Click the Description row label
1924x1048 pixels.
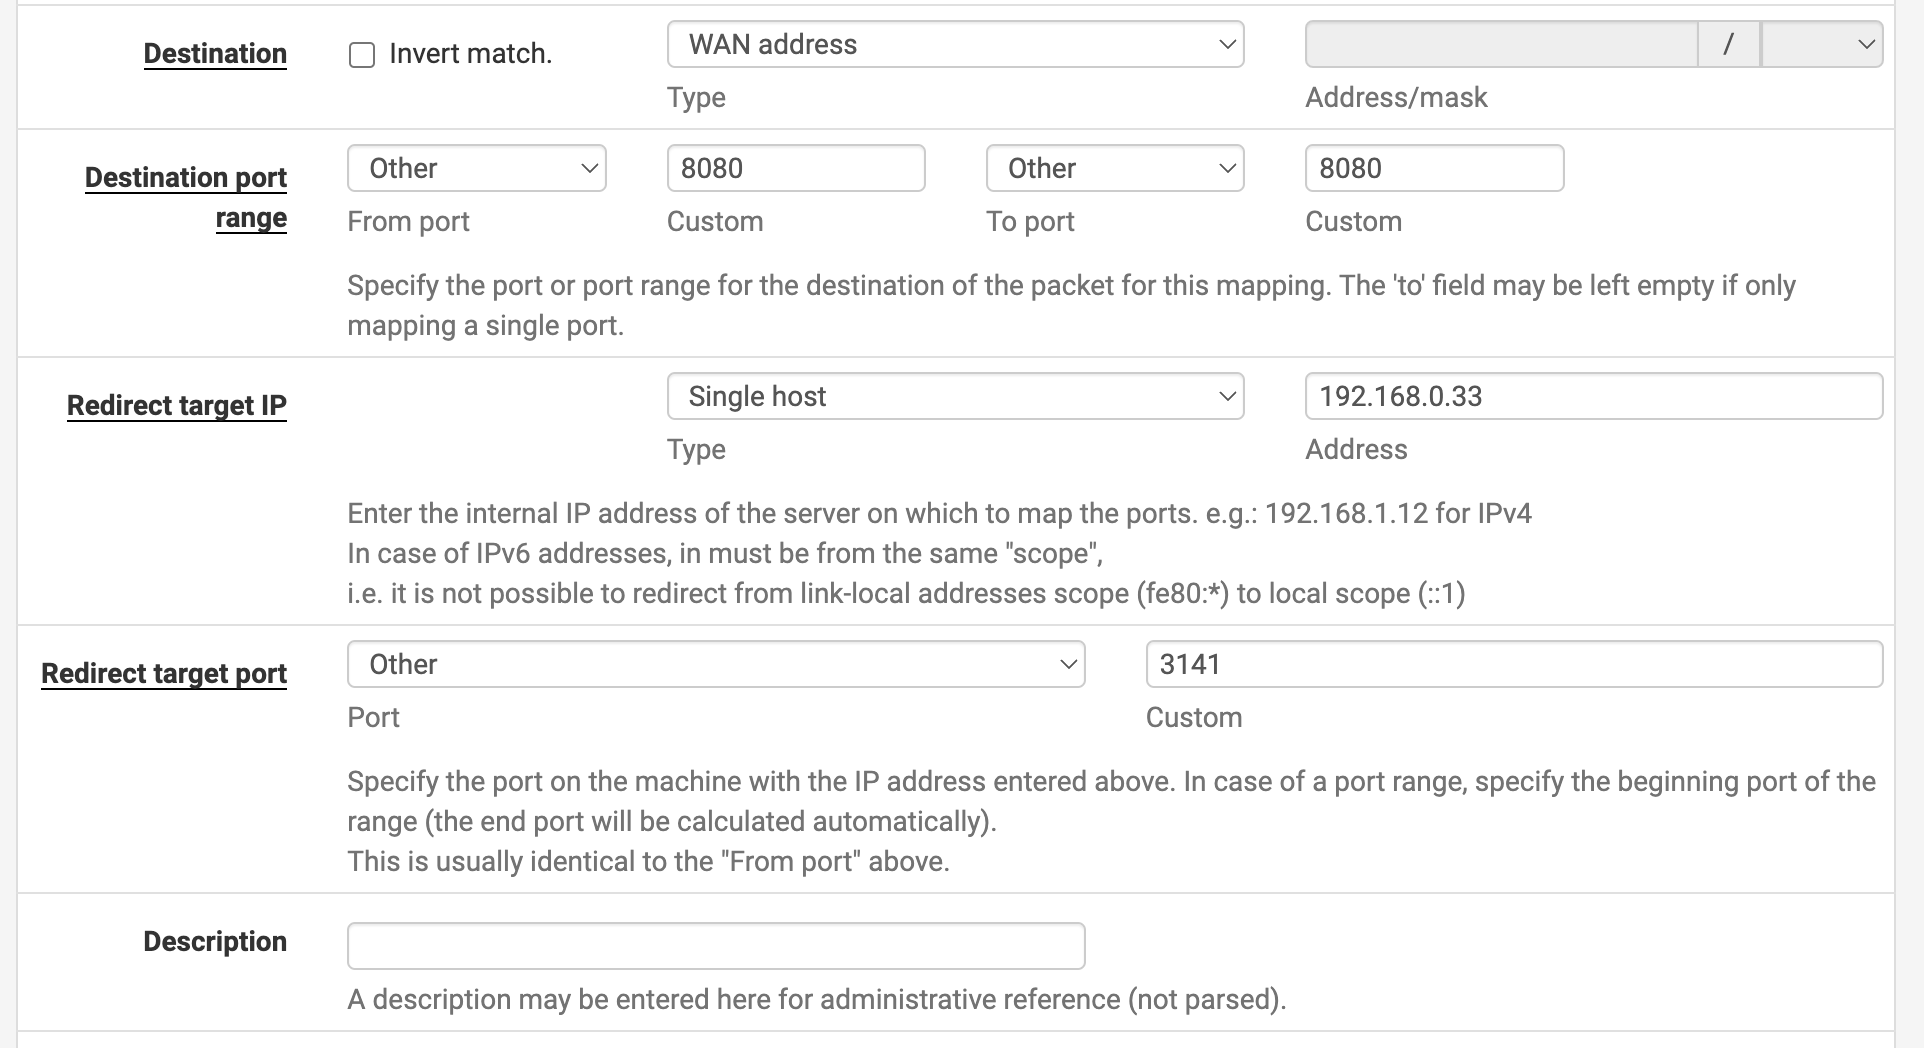click(x=213, y=941)
